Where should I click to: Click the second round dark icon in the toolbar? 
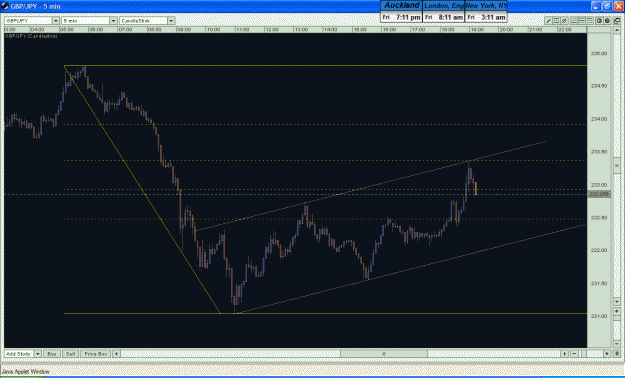(x=607, y=20)
